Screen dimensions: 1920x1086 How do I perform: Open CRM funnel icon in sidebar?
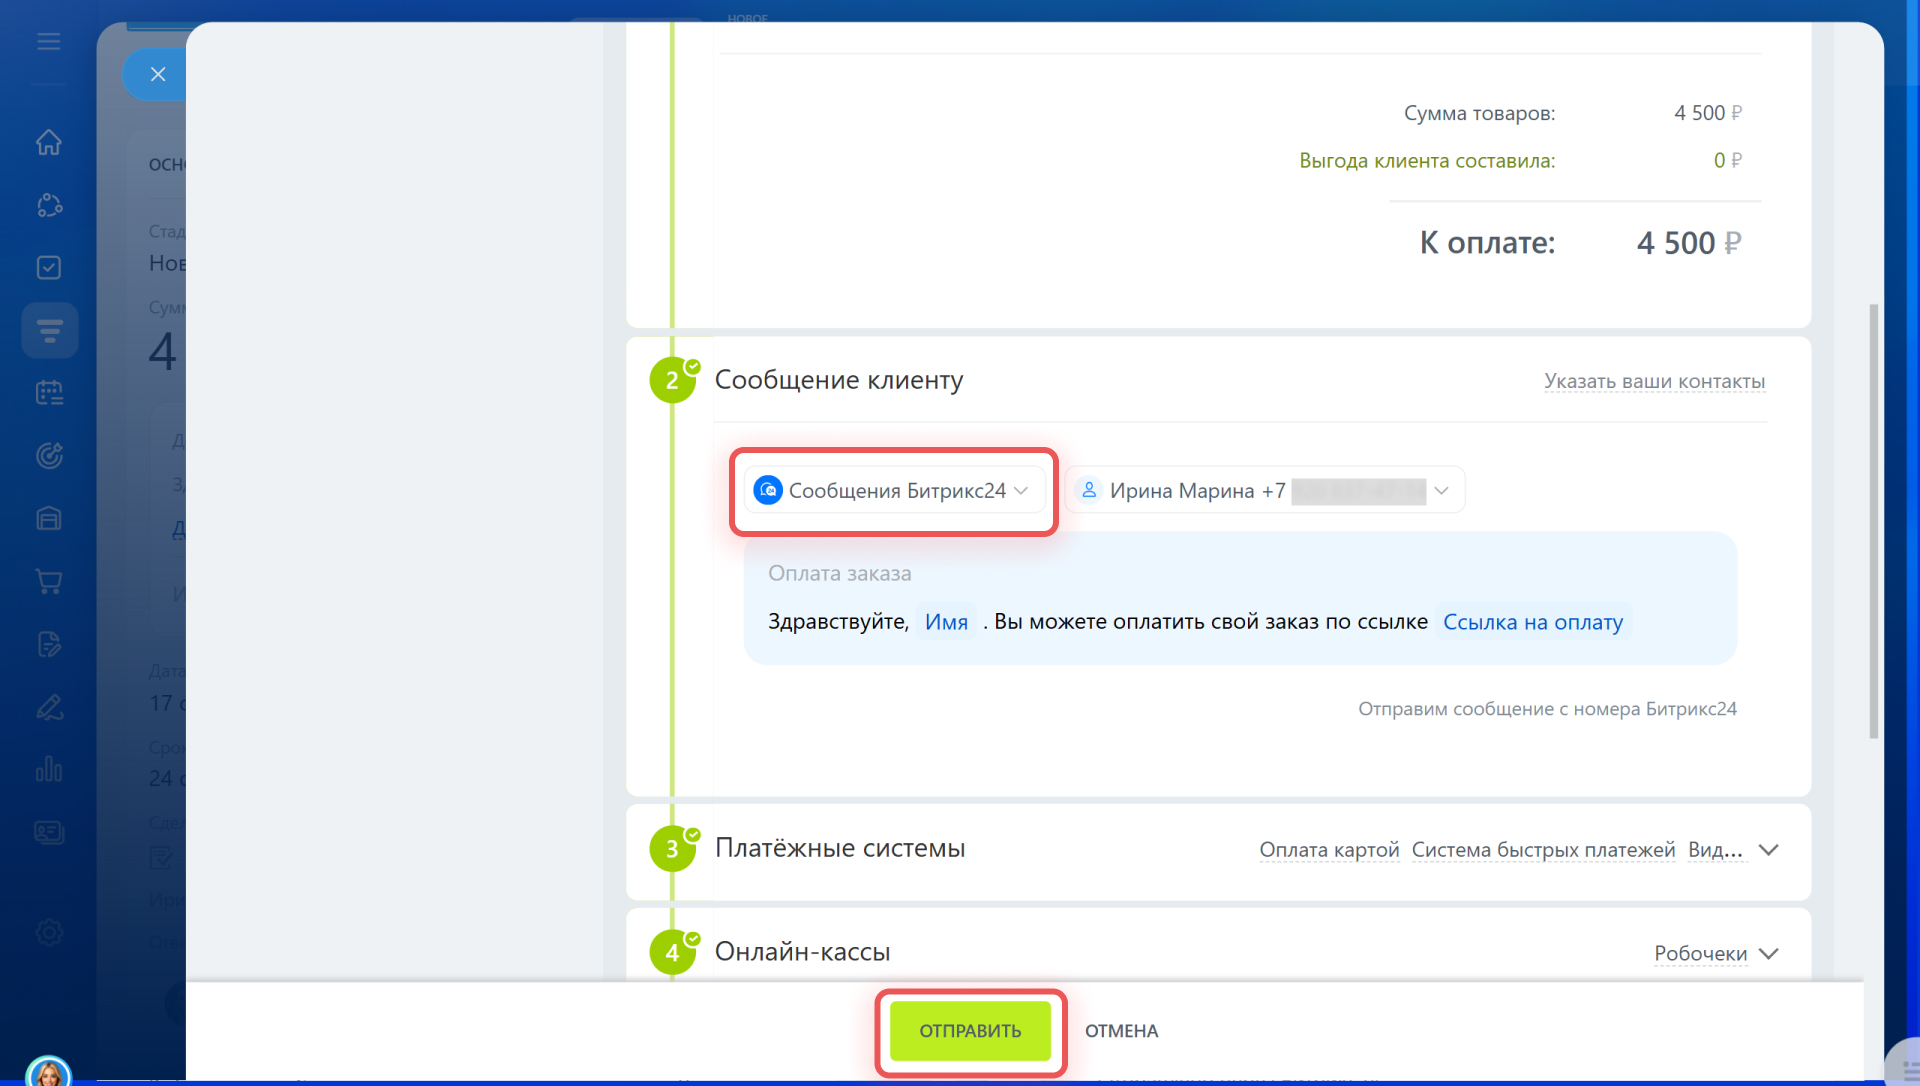49,331
